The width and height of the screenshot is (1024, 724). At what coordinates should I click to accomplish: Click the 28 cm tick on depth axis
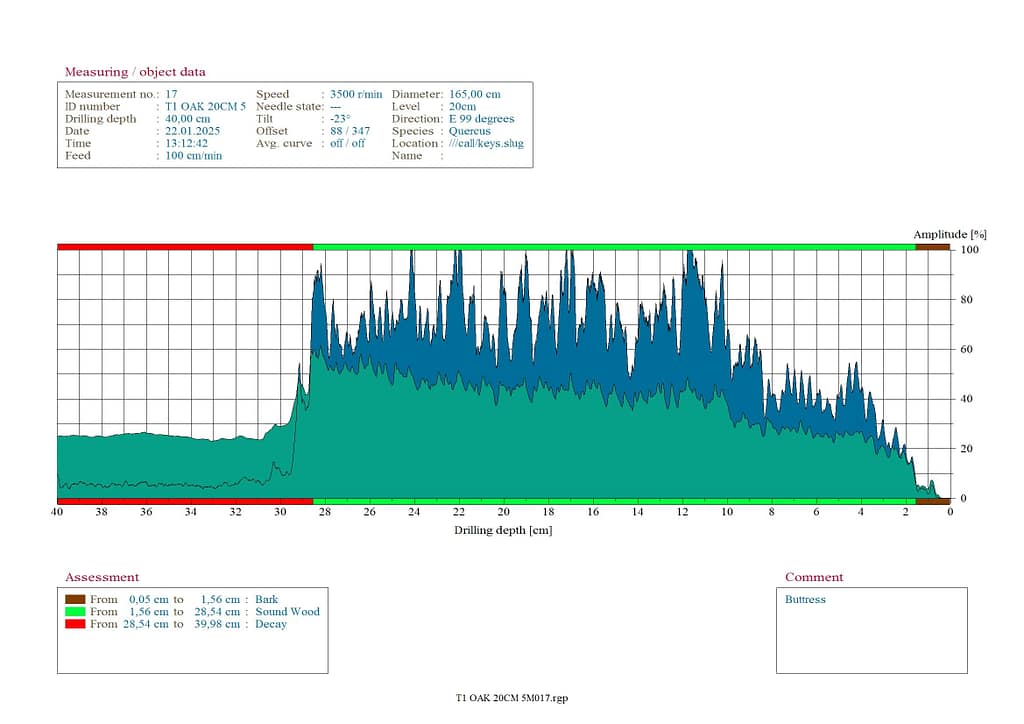[x=325, y=512]
